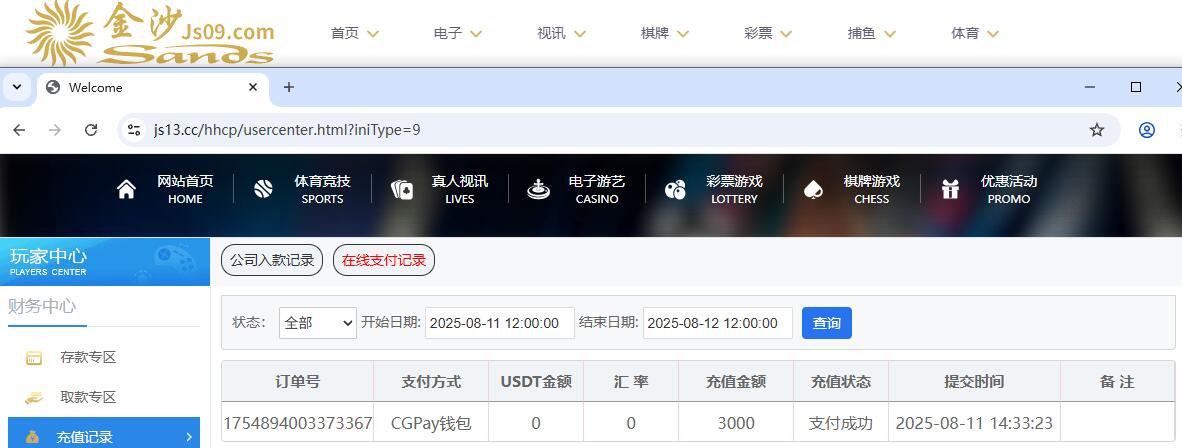
Task: Click the browser reload icon
Action: (91, 130)
